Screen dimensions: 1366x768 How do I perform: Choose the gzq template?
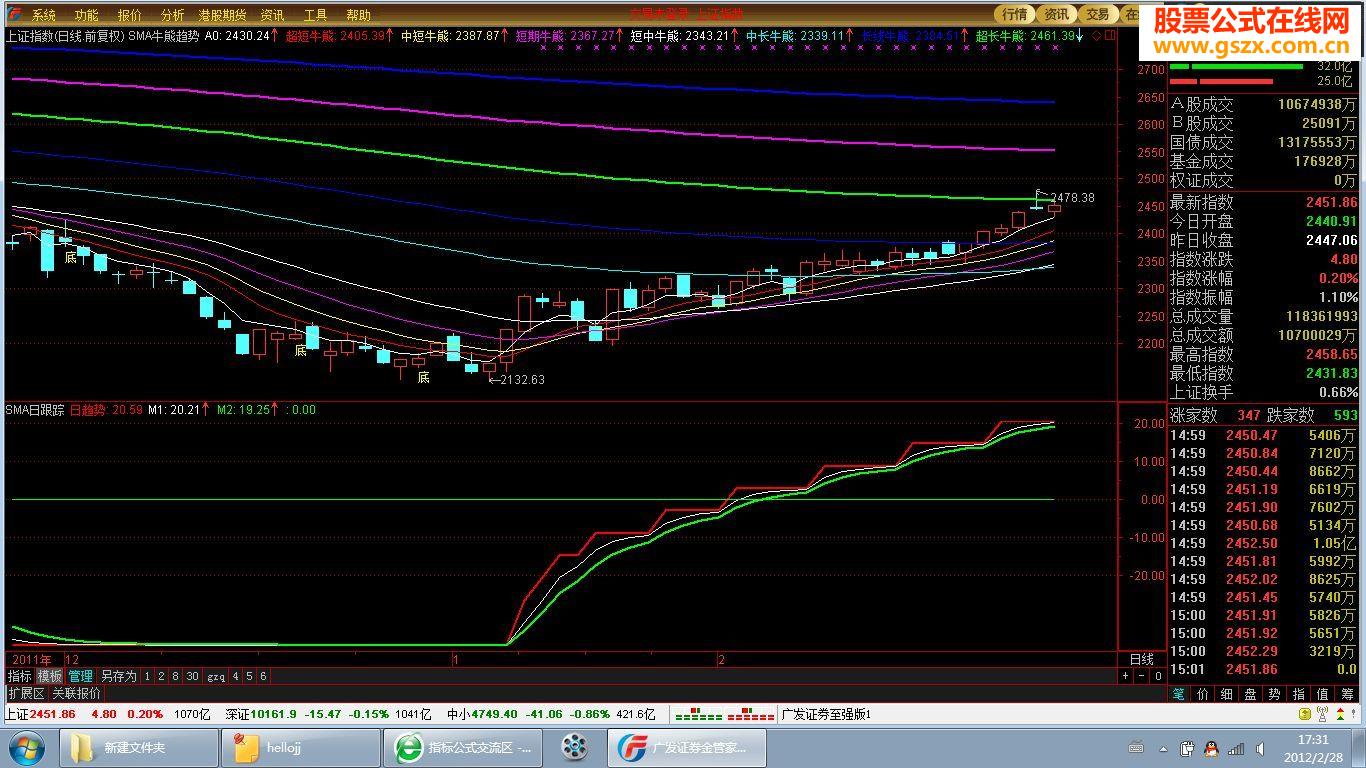point(216,677)
